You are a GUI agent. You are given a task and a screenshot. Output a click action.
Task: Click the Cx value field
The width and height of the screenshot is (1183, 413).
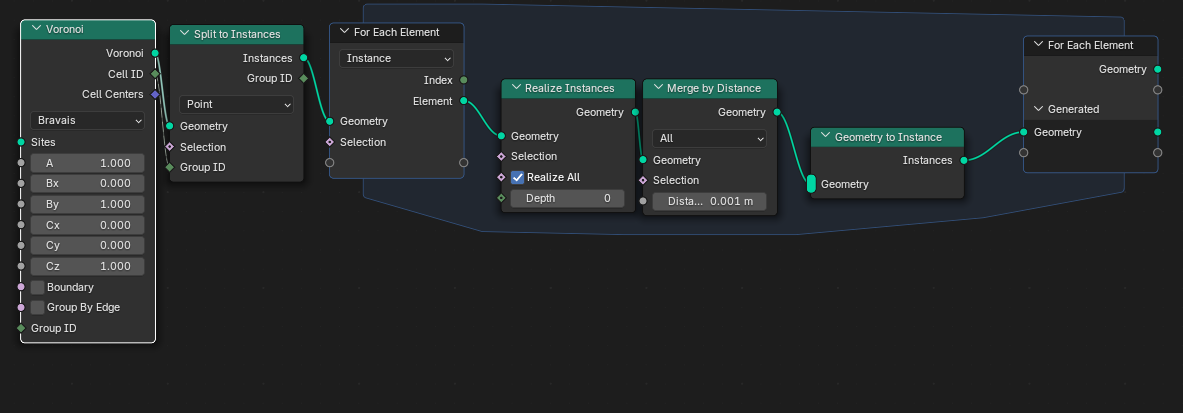click(x=88, y=225)
